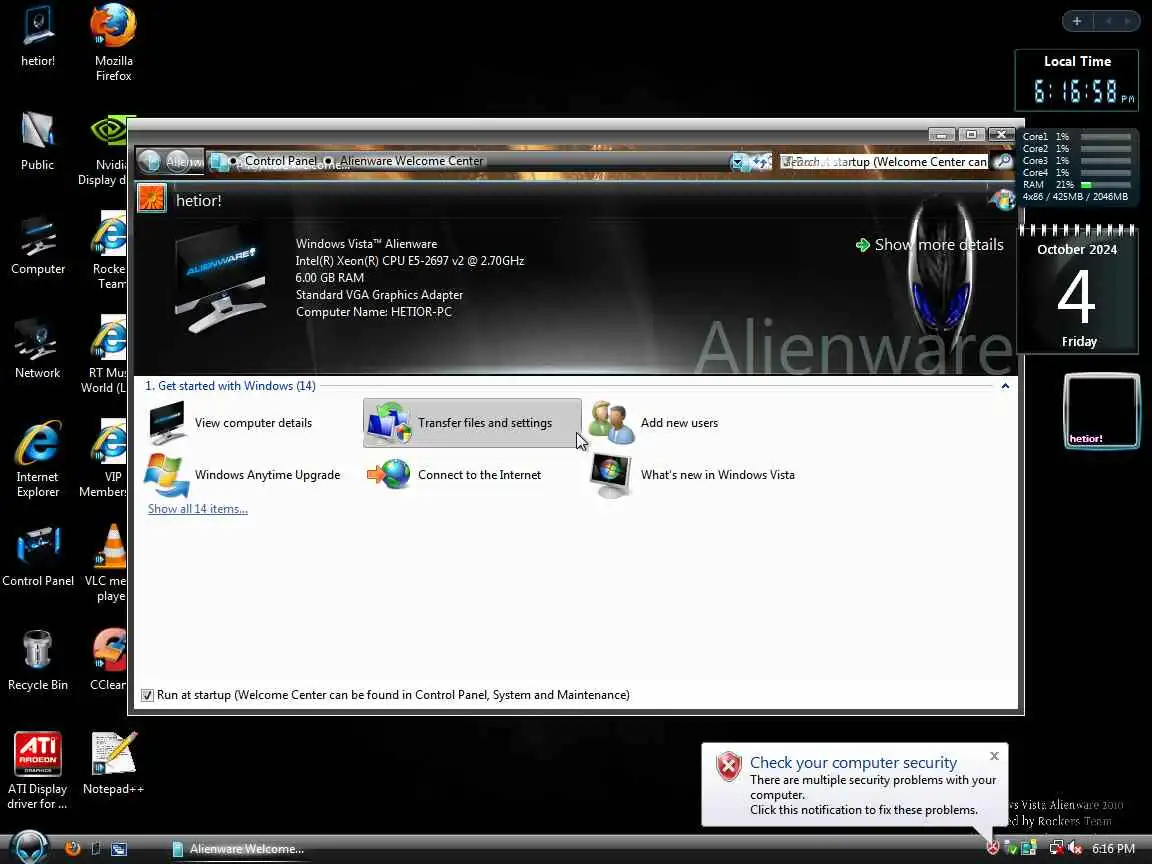The width and height of the screenshot is (1152, 864).
Task: Open Windows Anytime Upgrade
Action: tap(242, 475)
